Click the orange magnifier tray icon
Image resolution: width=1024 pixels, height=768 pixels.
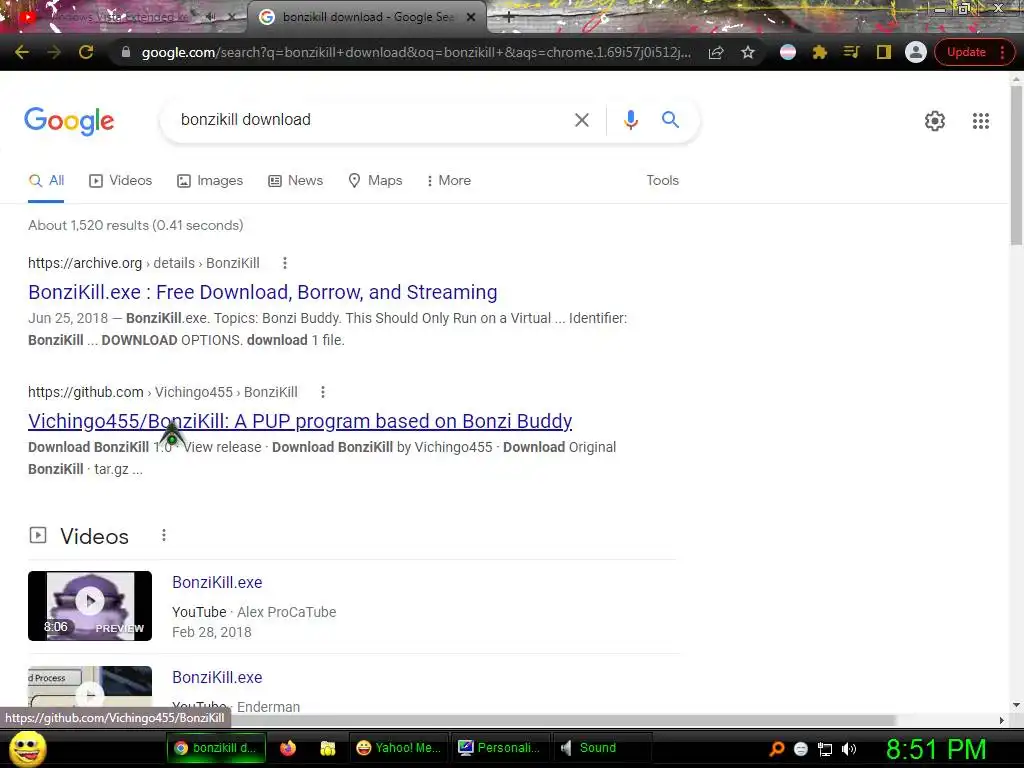pyautogui.click(x=776, y=749)
